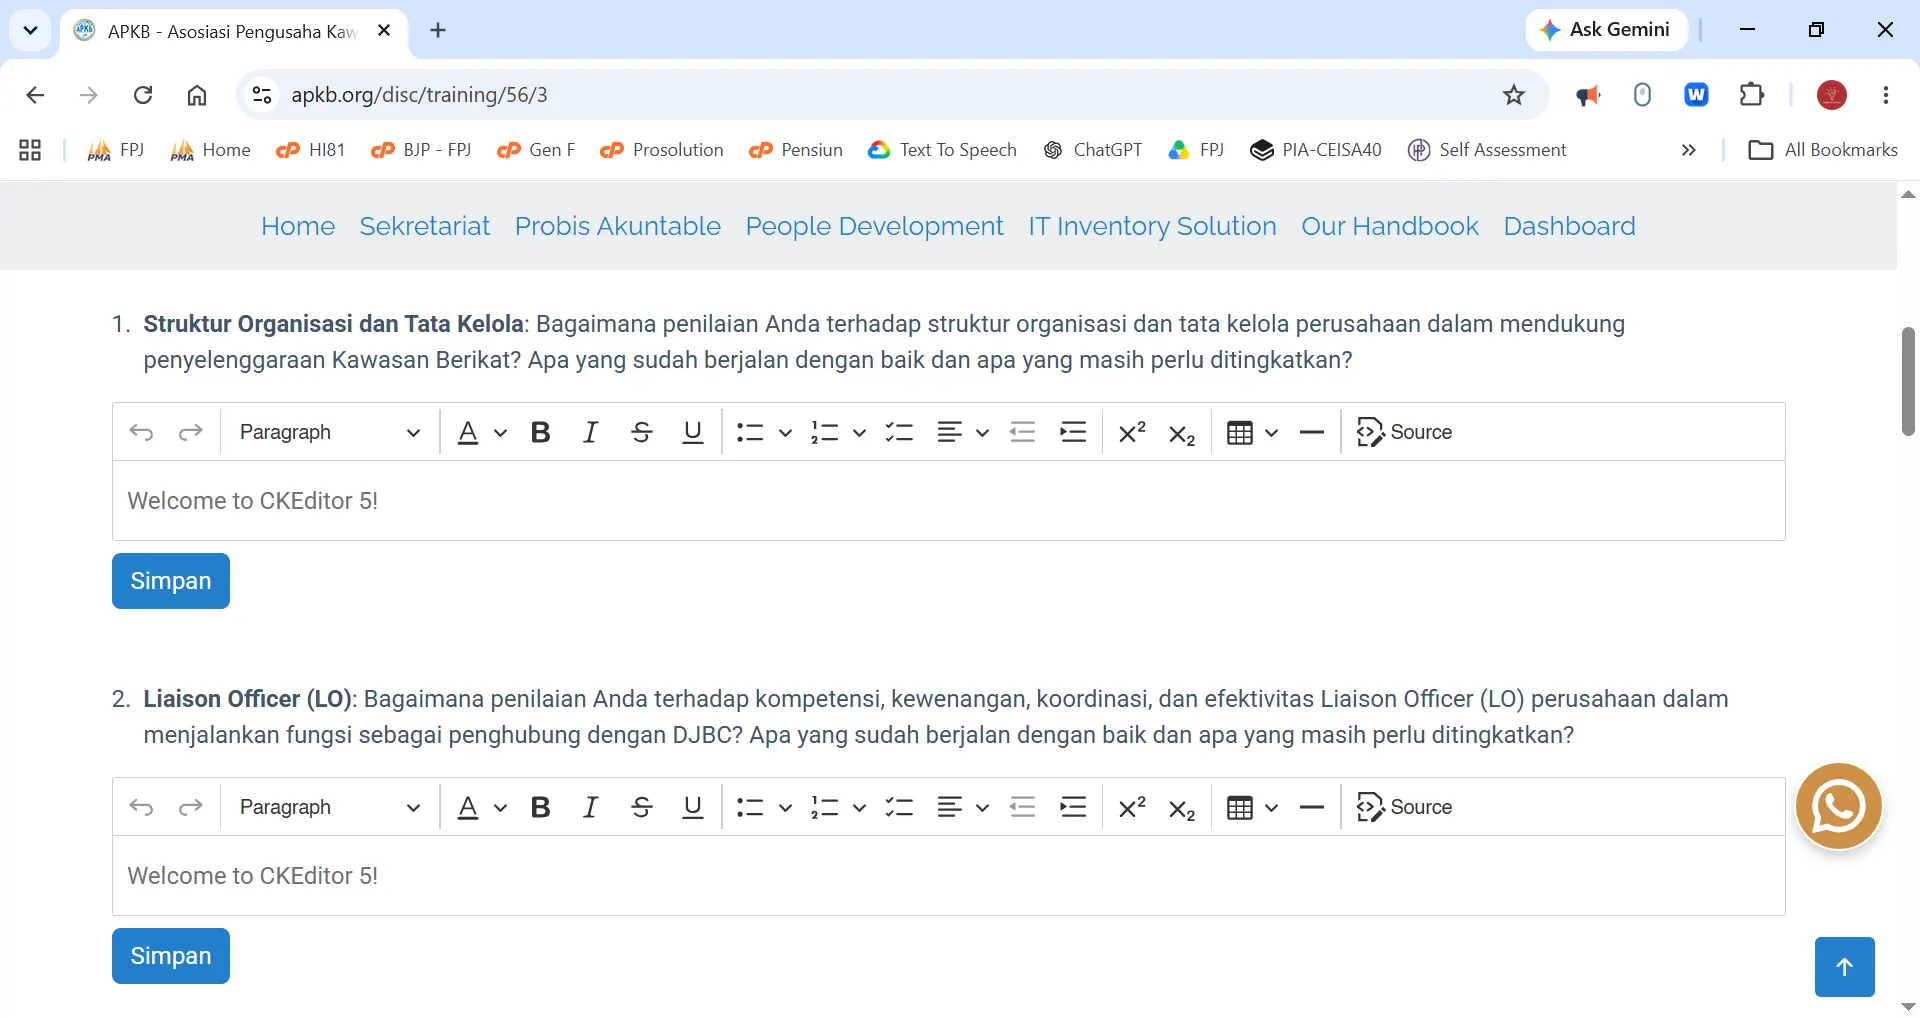Open the Probis Akuntable menu
The image size is (1920, 1018).
618,226
